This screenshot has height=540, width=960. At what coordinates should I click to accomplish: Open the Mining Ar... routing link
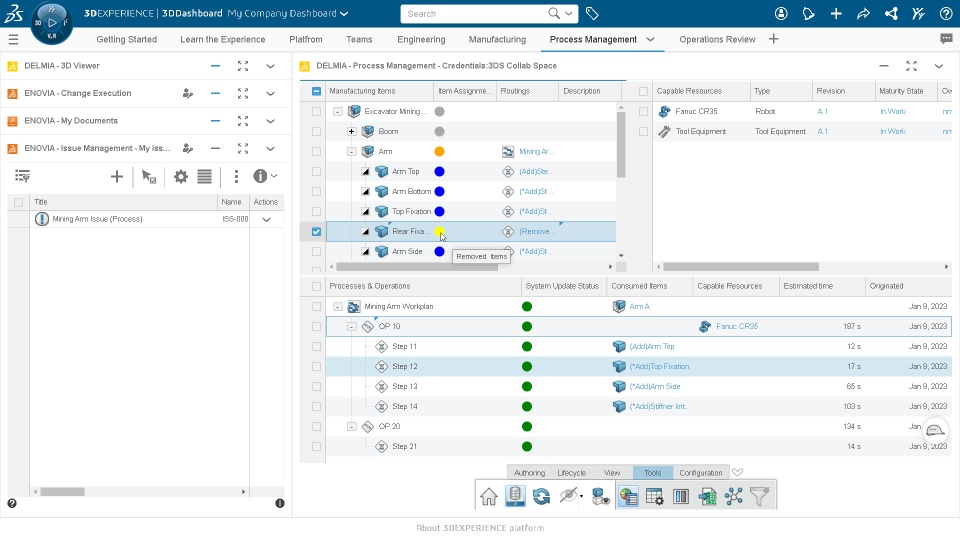tap(536, 152)
